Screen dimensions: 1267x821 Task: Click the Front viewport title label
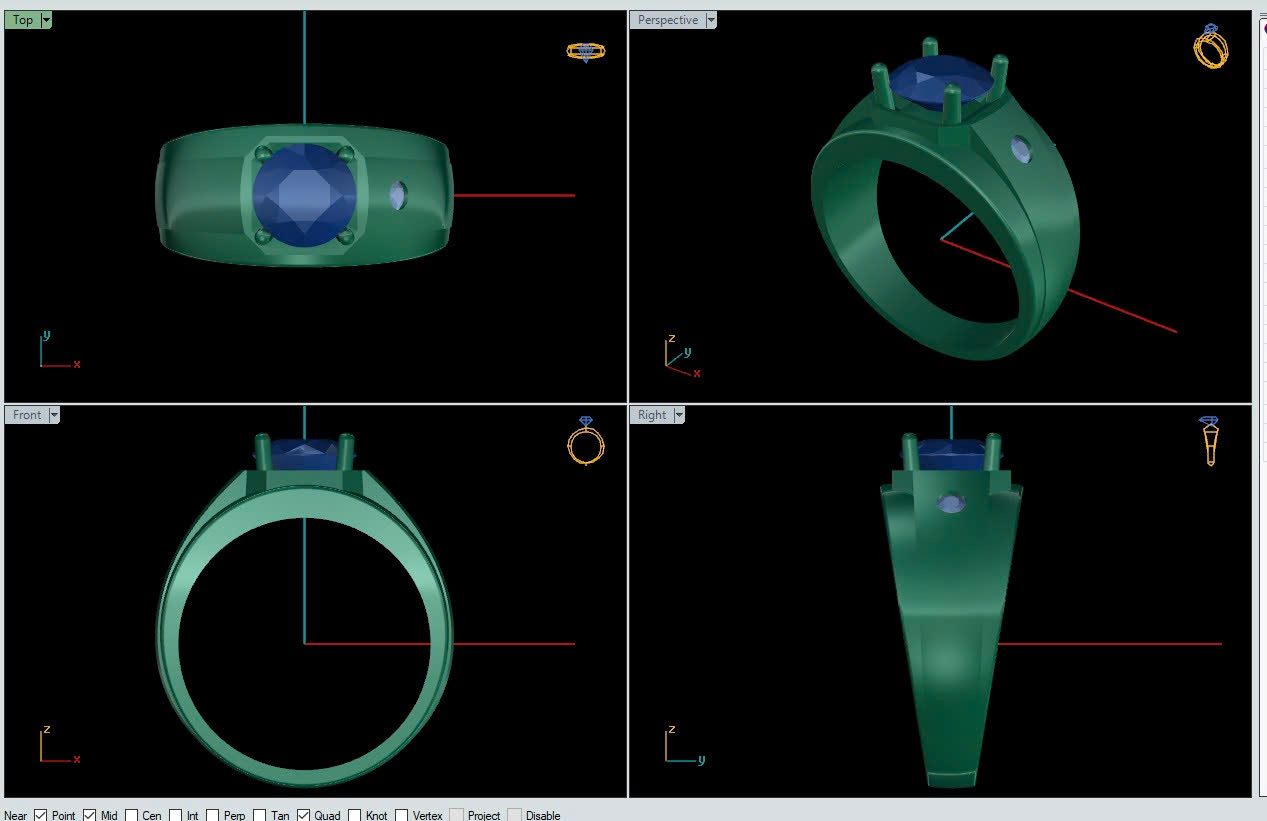tap(27, 415)
